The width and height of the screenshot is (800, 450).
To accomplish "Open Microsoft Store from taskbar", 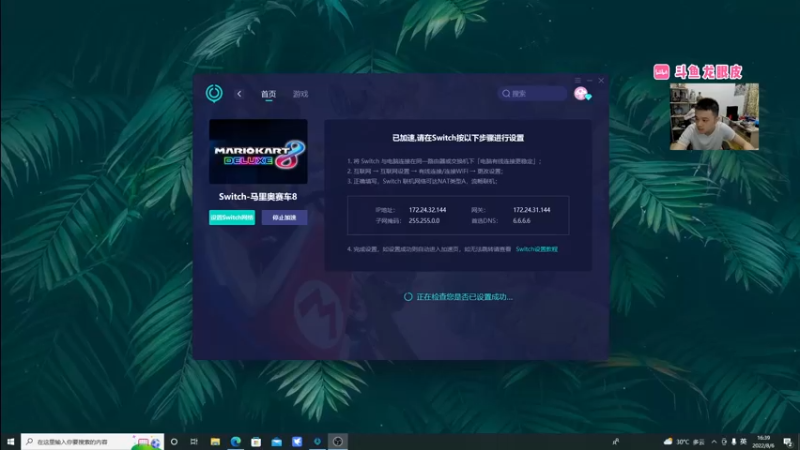I will [256, 442].
